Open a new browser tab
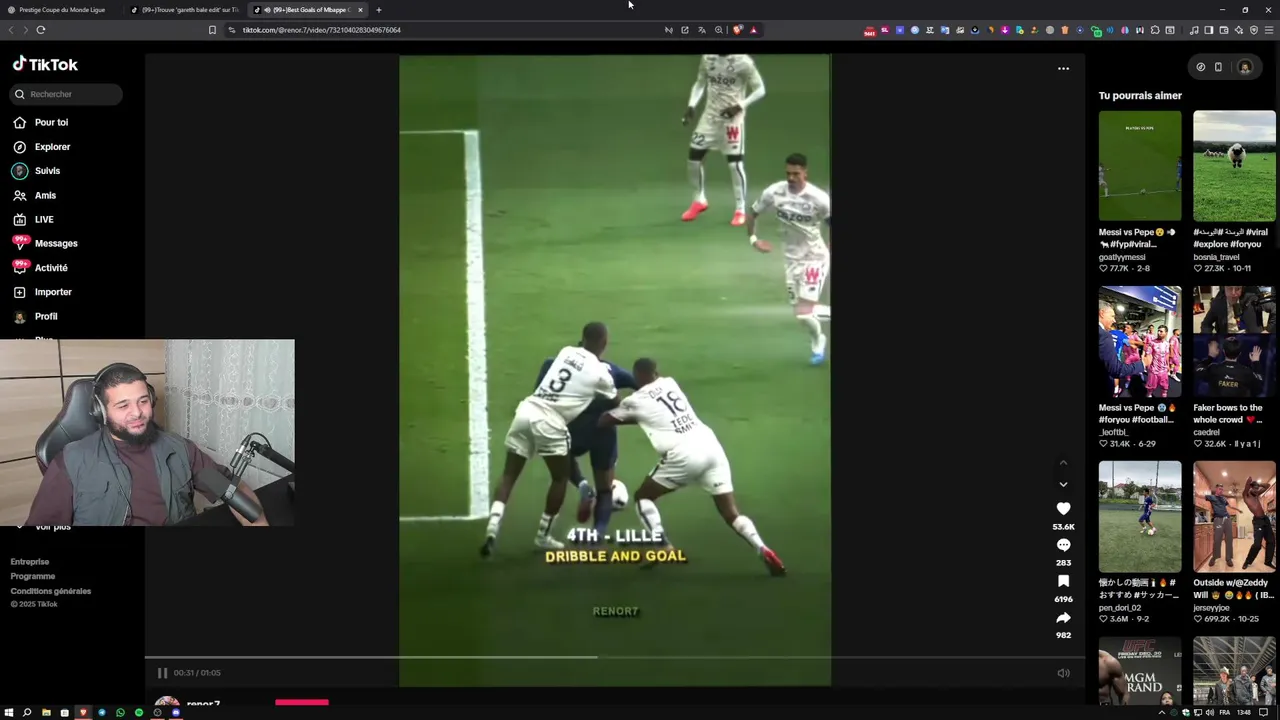 pos(378,10)
